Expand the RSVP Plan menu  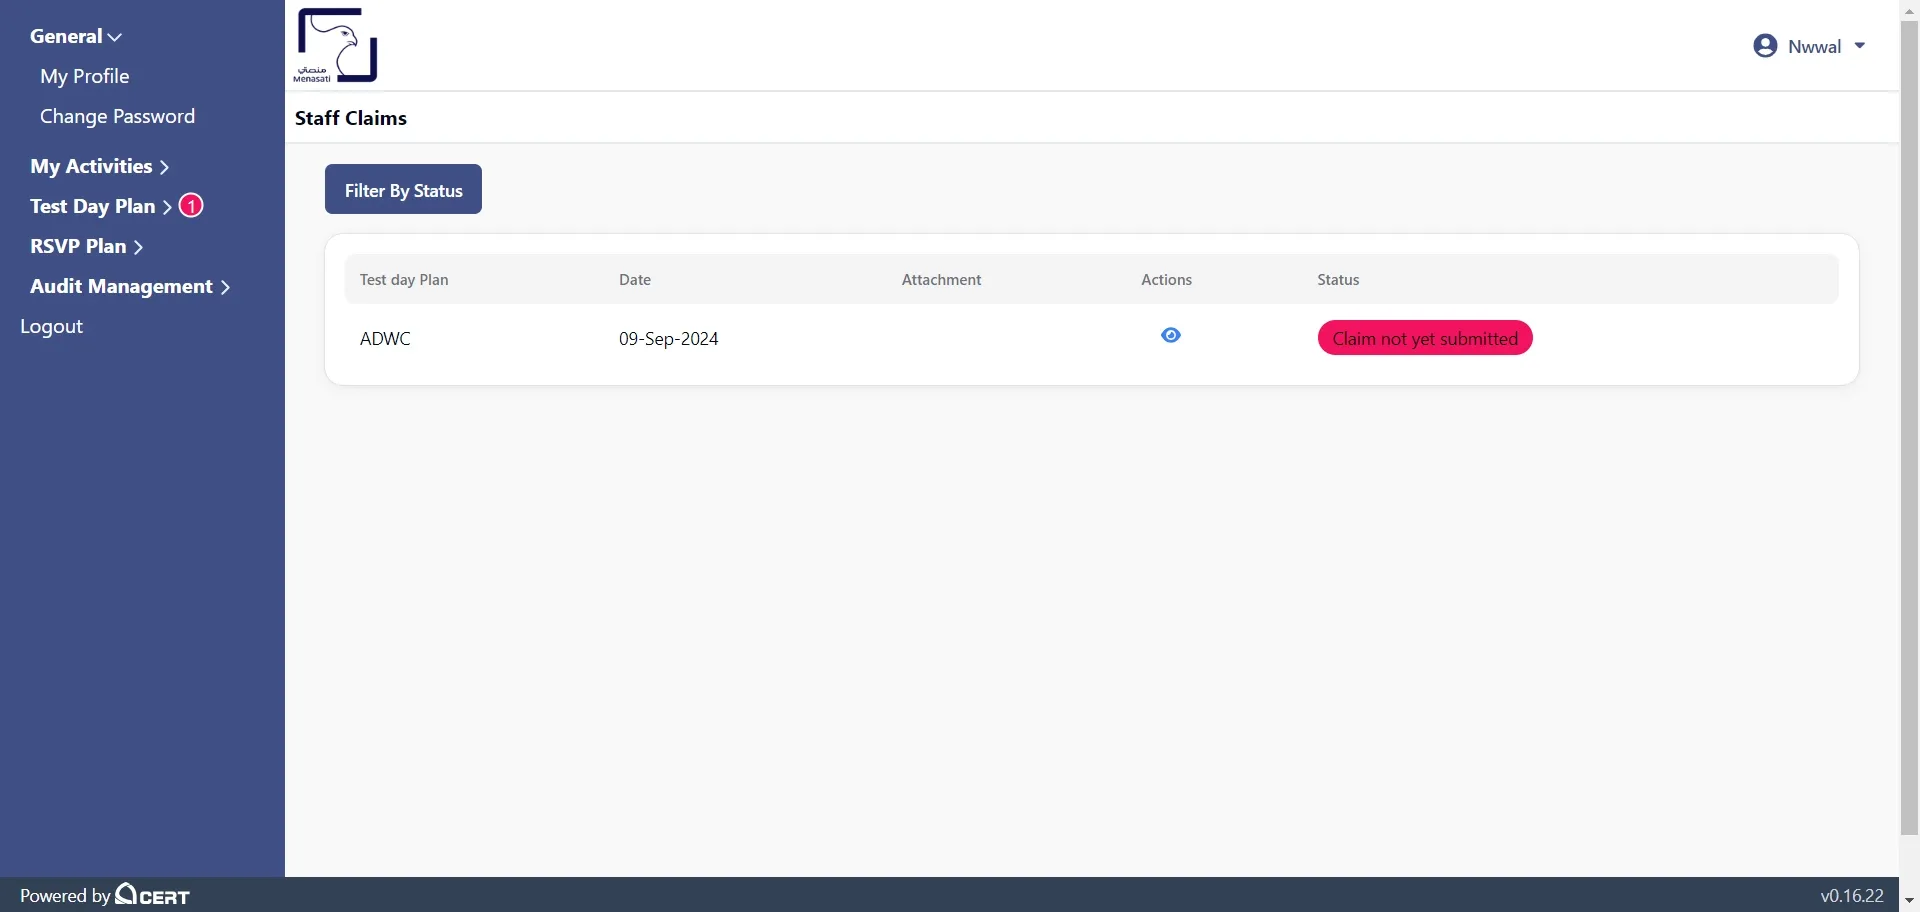click(x=86, y=247)
